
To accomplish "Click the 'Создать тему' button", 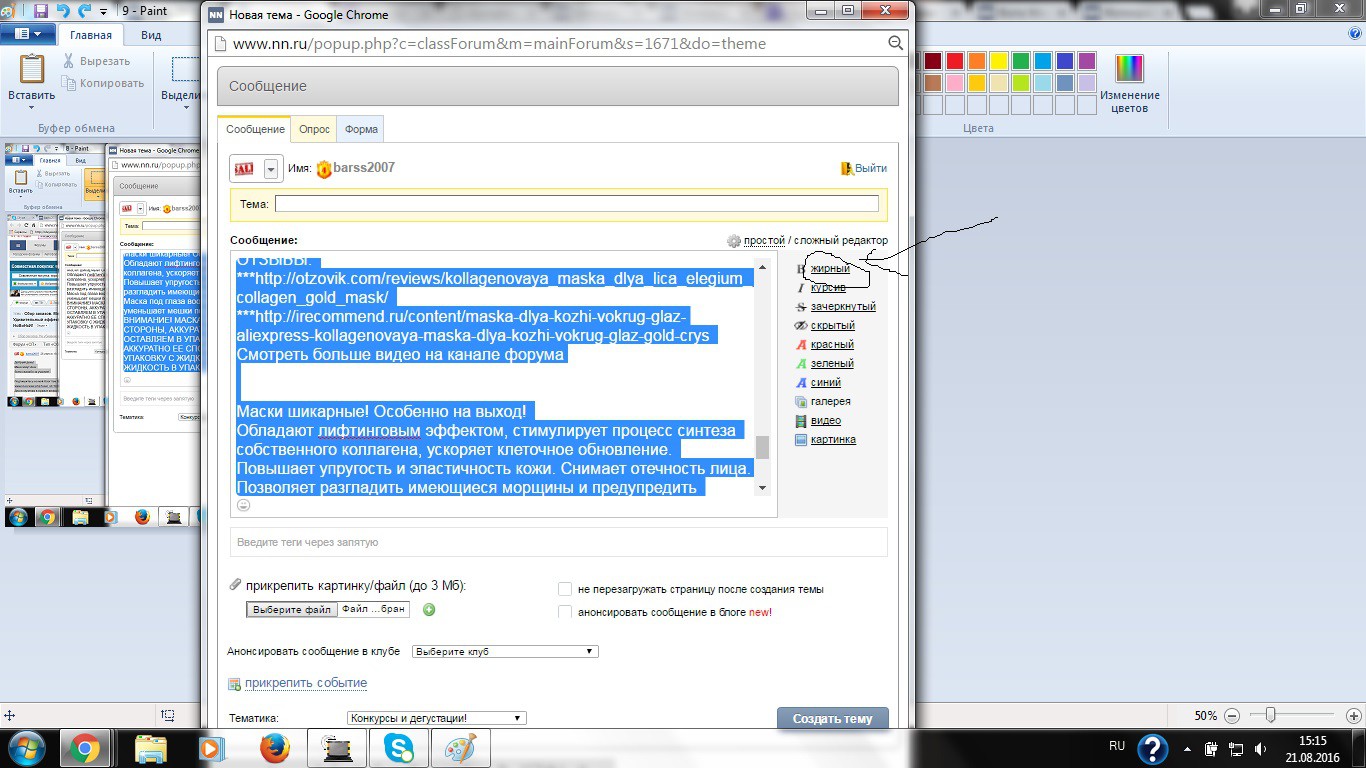I will coord(832,718).
